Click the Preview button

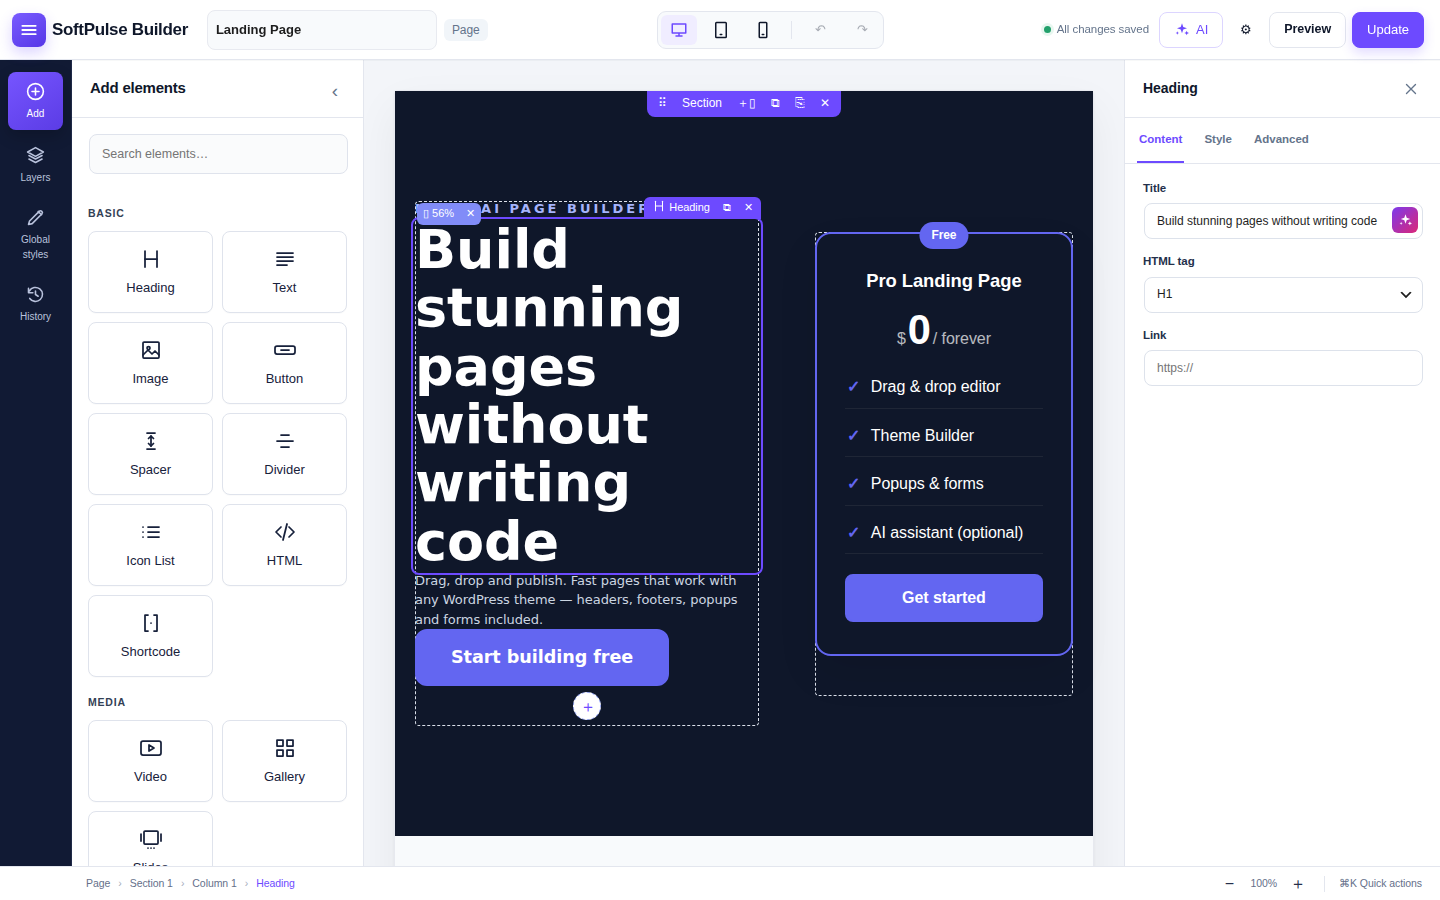(1307, 29)
